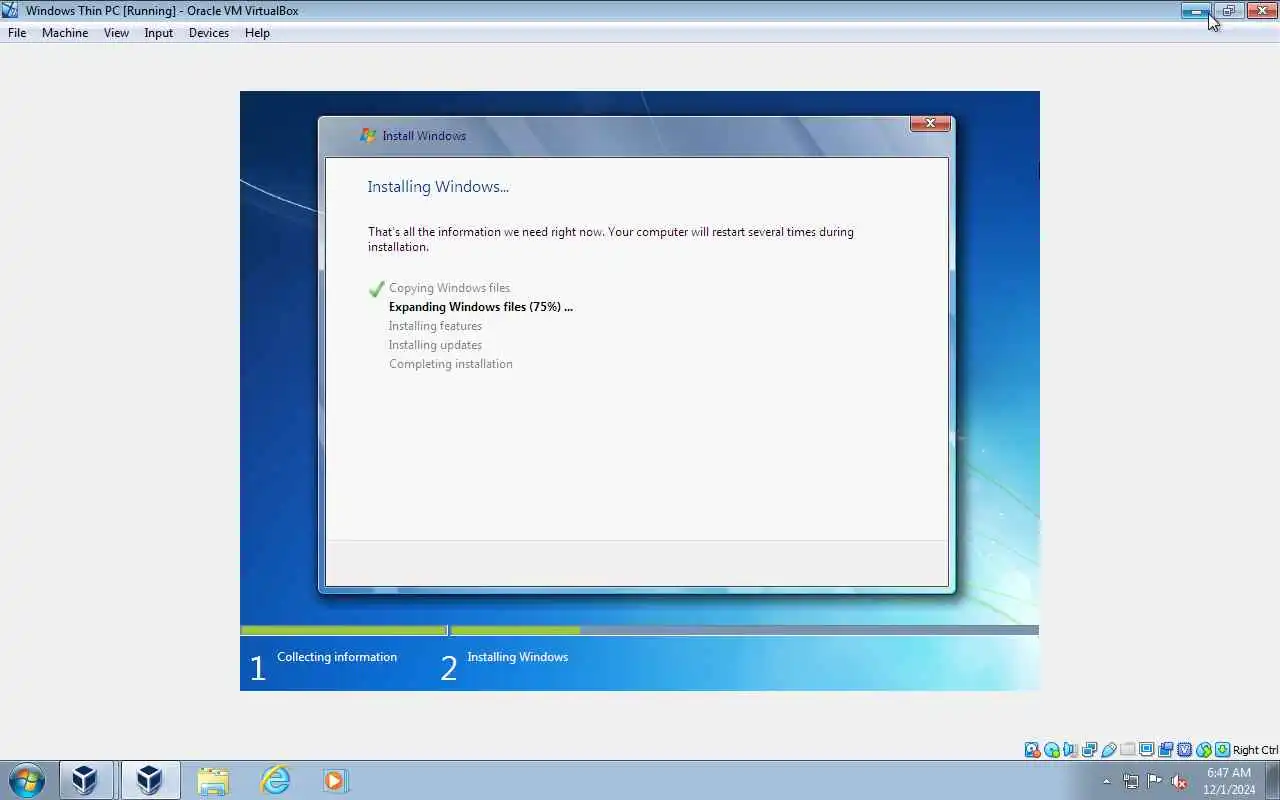Screen dimensions: 1280x800
Task: Click the Windows logo in Install Windows title
Action: (x=368, y=135)
